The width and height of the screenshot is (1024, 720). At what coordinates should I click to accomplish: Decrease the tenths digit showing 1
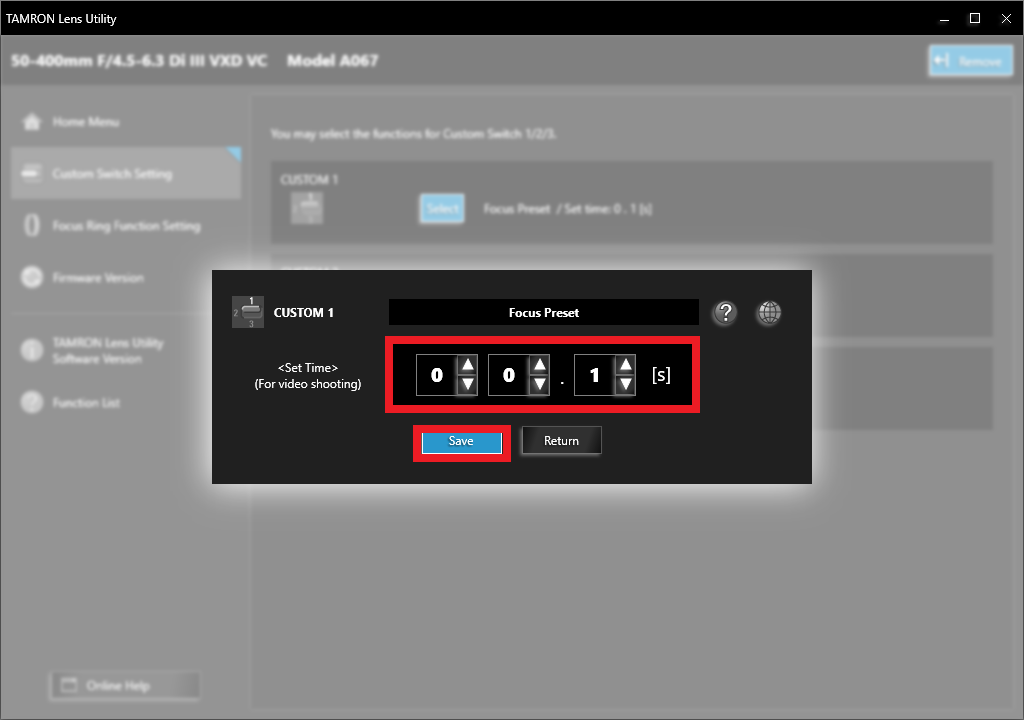[626, 385]
